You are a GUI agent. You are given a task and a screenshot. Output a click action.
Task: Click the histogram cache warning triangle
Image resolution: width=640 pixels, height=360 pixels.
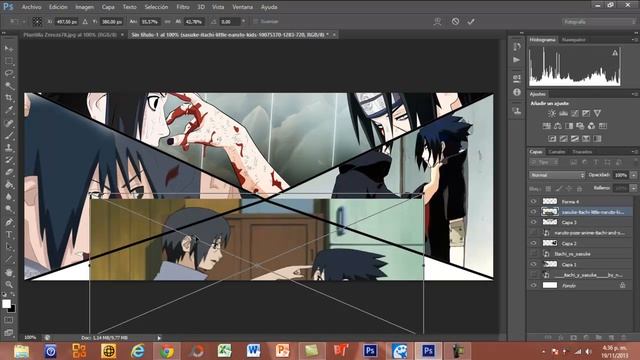click(615, 53)
